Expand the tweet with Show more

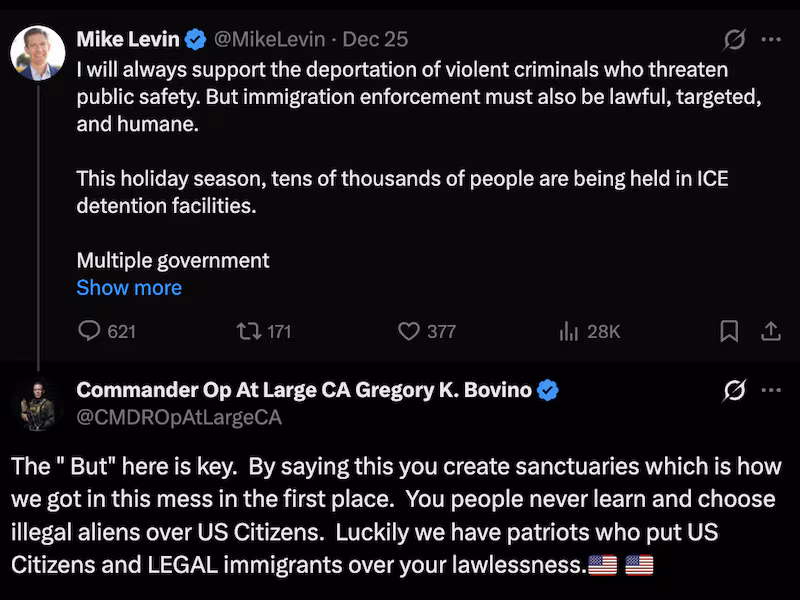pyautogui.click(x=129, y=287)
